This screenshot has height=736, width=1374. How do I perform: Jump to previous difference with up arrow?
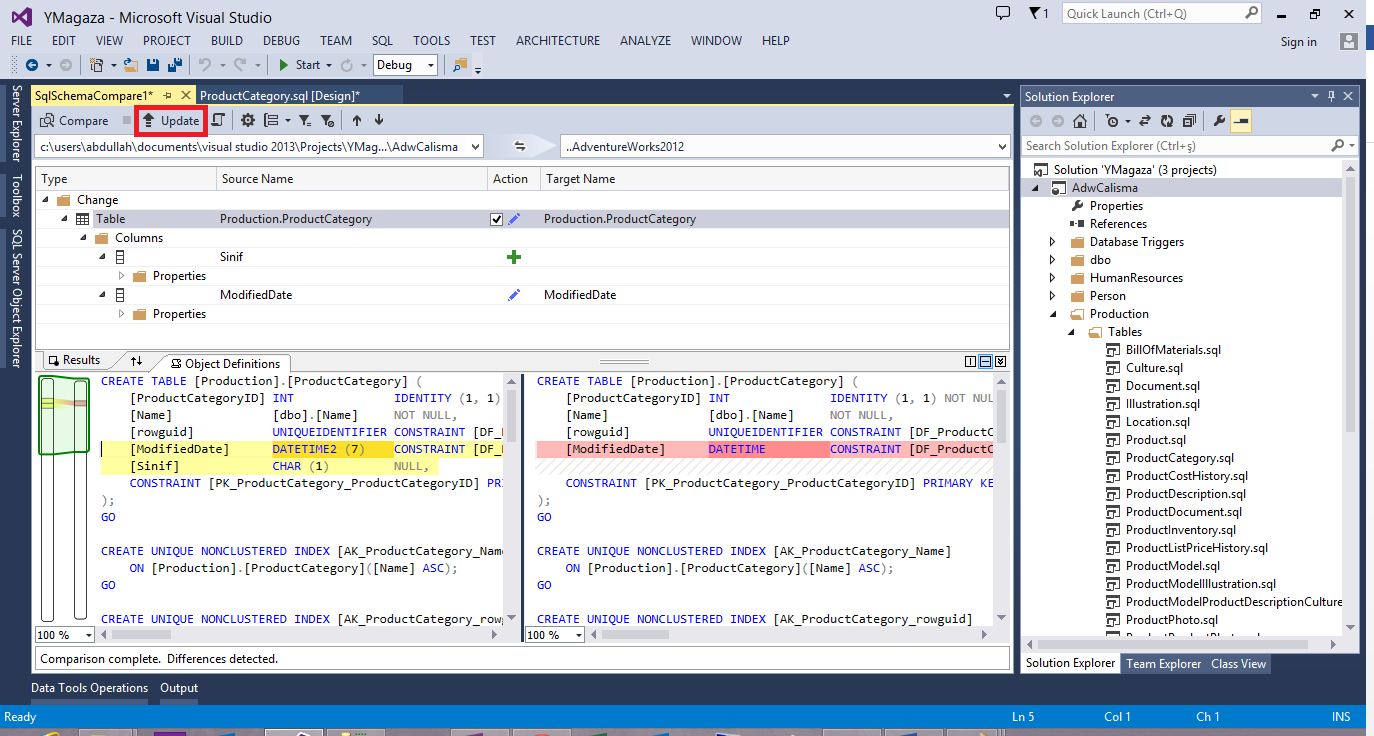357,120
